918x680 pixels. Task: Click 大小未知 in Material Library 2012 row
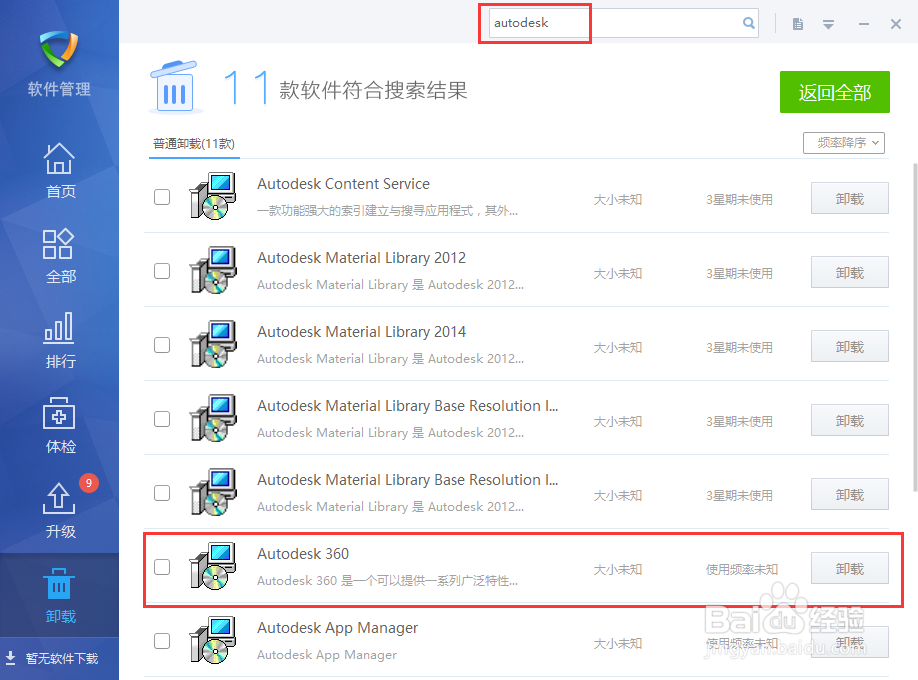(618, 274)
